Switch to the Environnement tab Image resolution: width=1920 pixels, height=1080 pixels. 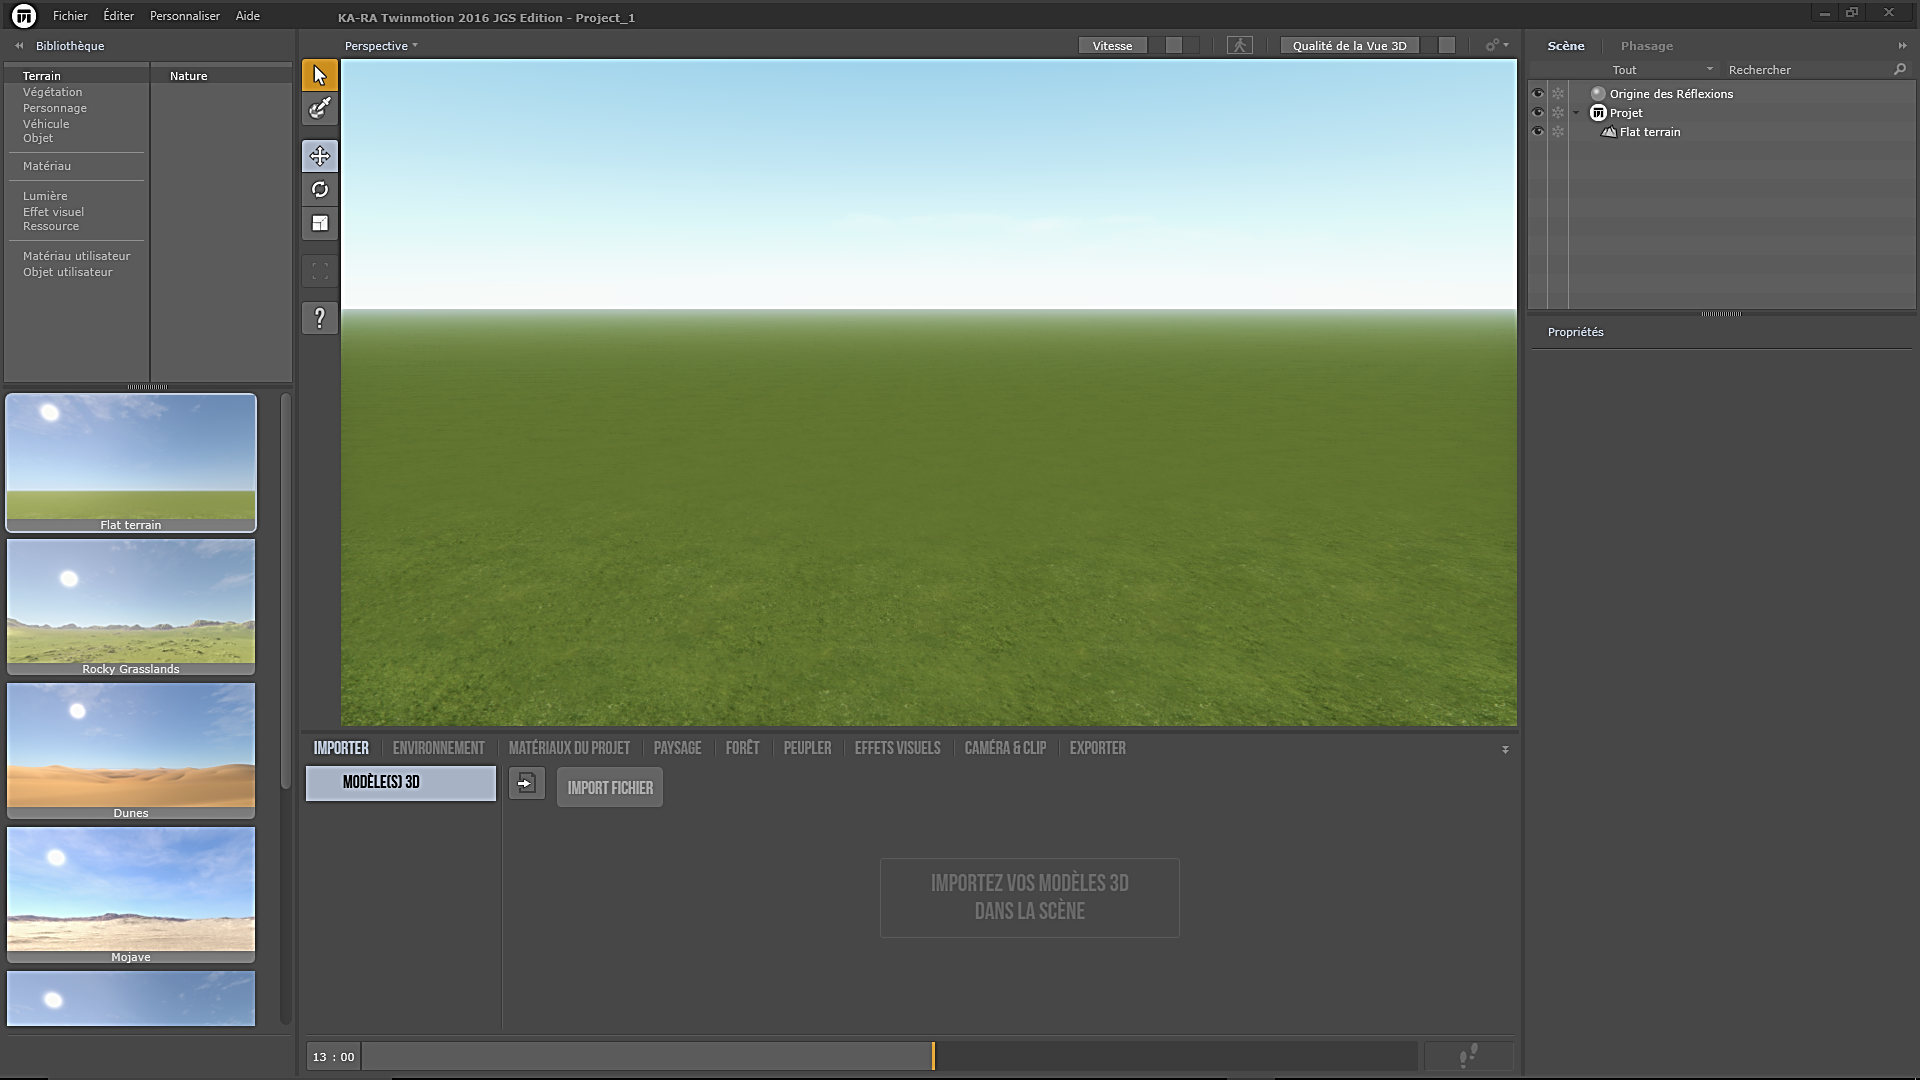tap(438, 748)
